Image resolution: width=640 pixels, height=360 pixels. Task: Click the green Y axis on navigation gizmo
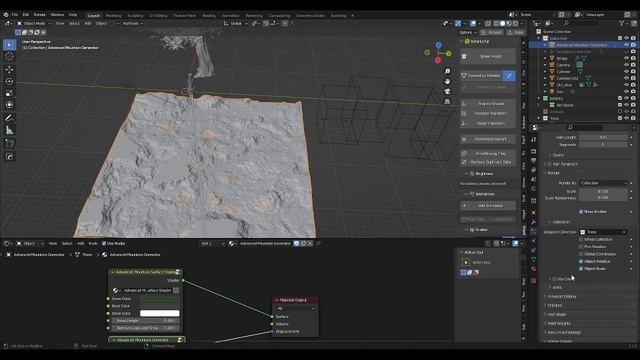click(449, 53)
